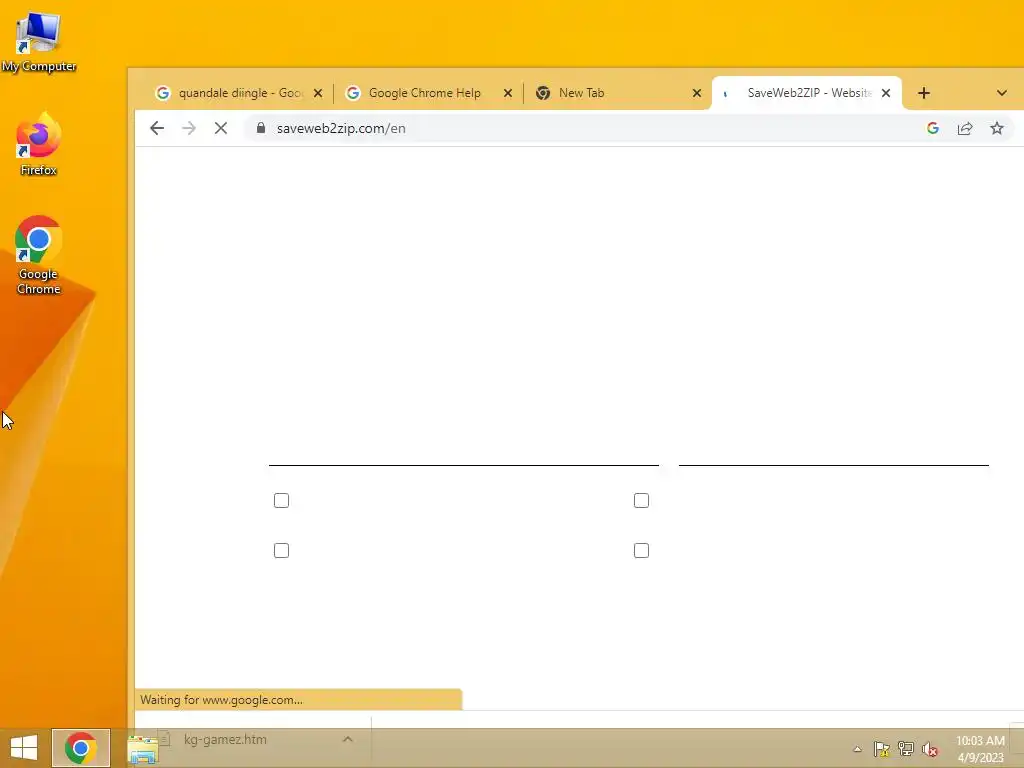1024x768 pixels.
Task: Click Chrome in the taskbar
Action: click(x=81, y=748)
